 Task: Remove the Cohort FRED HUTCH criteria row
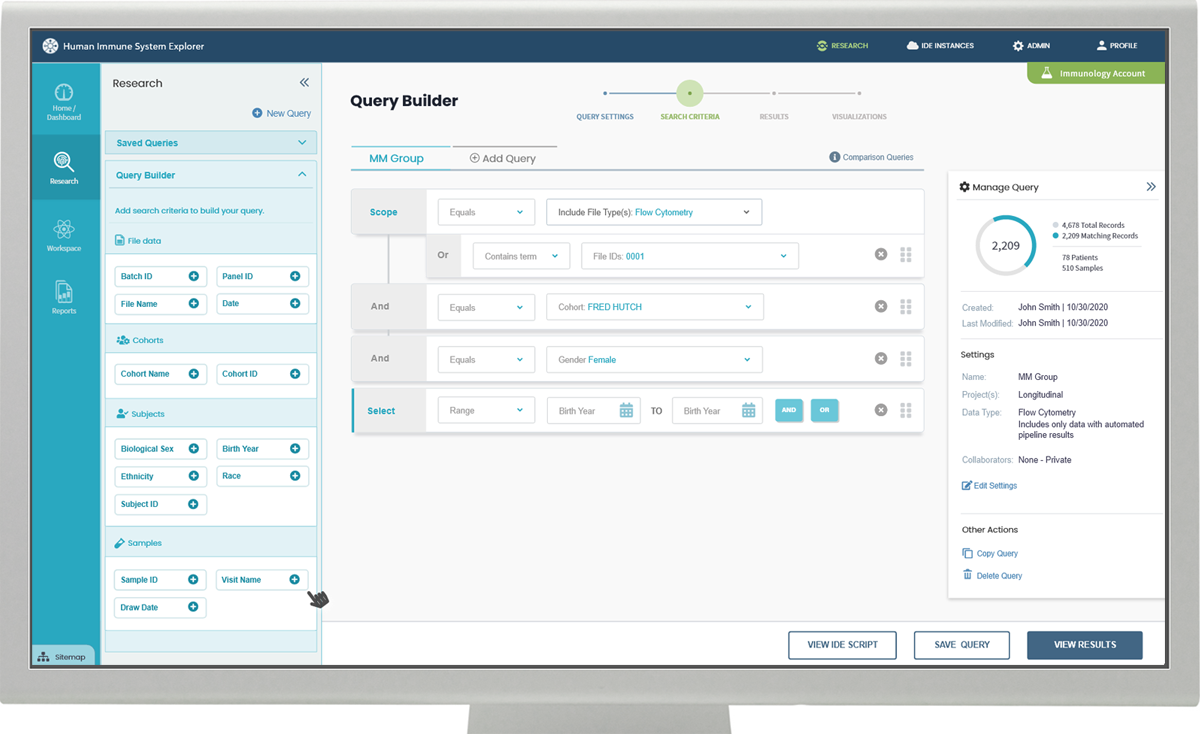881,306
